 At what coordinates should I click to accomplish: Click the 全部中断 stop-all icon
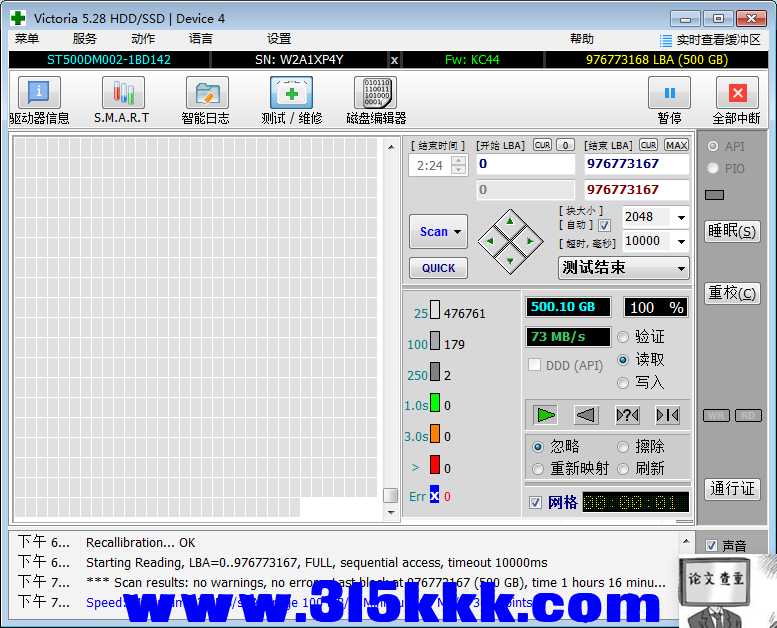tap(737, 93)
